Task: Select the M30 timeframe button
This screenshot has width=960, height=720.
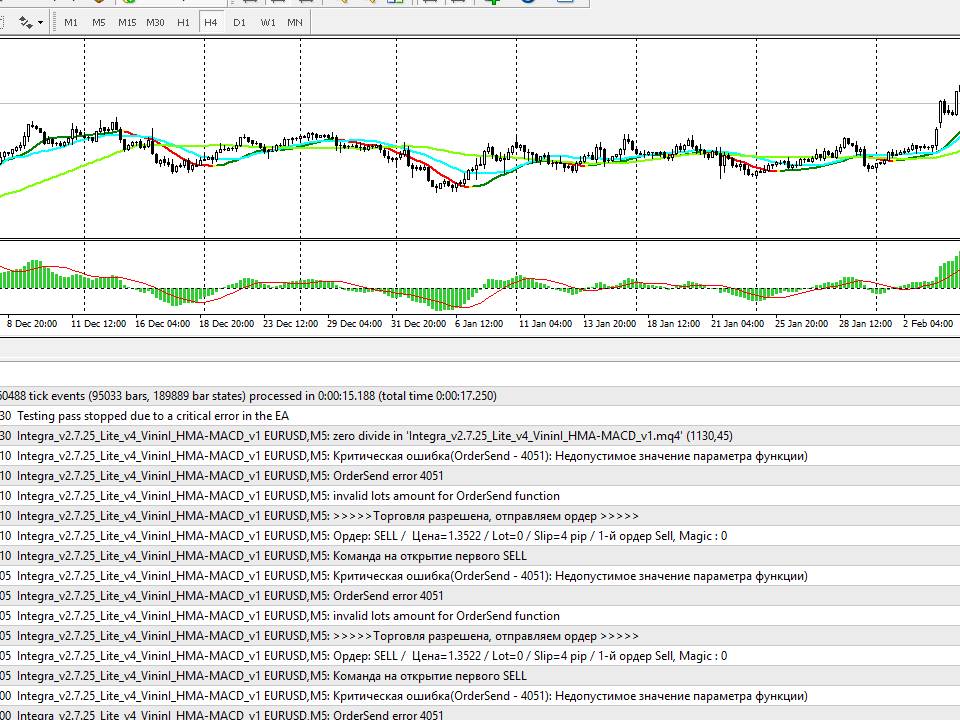Action: [155, 23]
